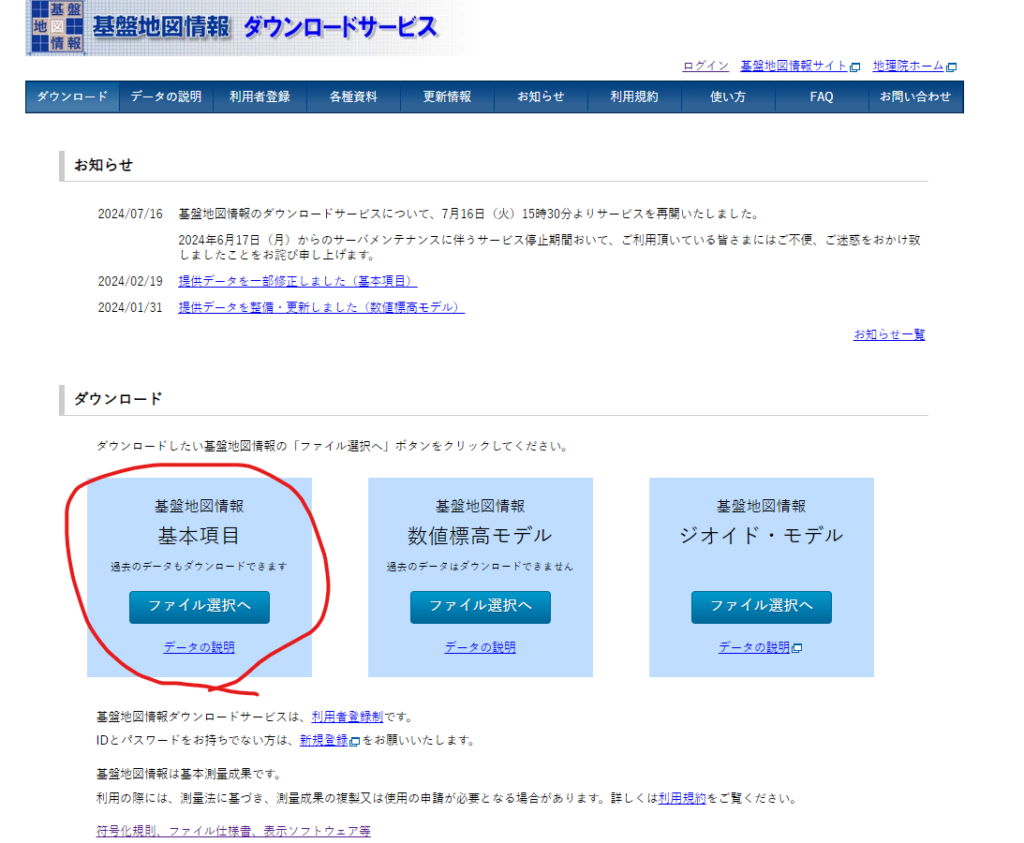1024x843 pixels.
Task: Click ファイル選択へ button under ジオイド・モデル
Action: (761, 606)
